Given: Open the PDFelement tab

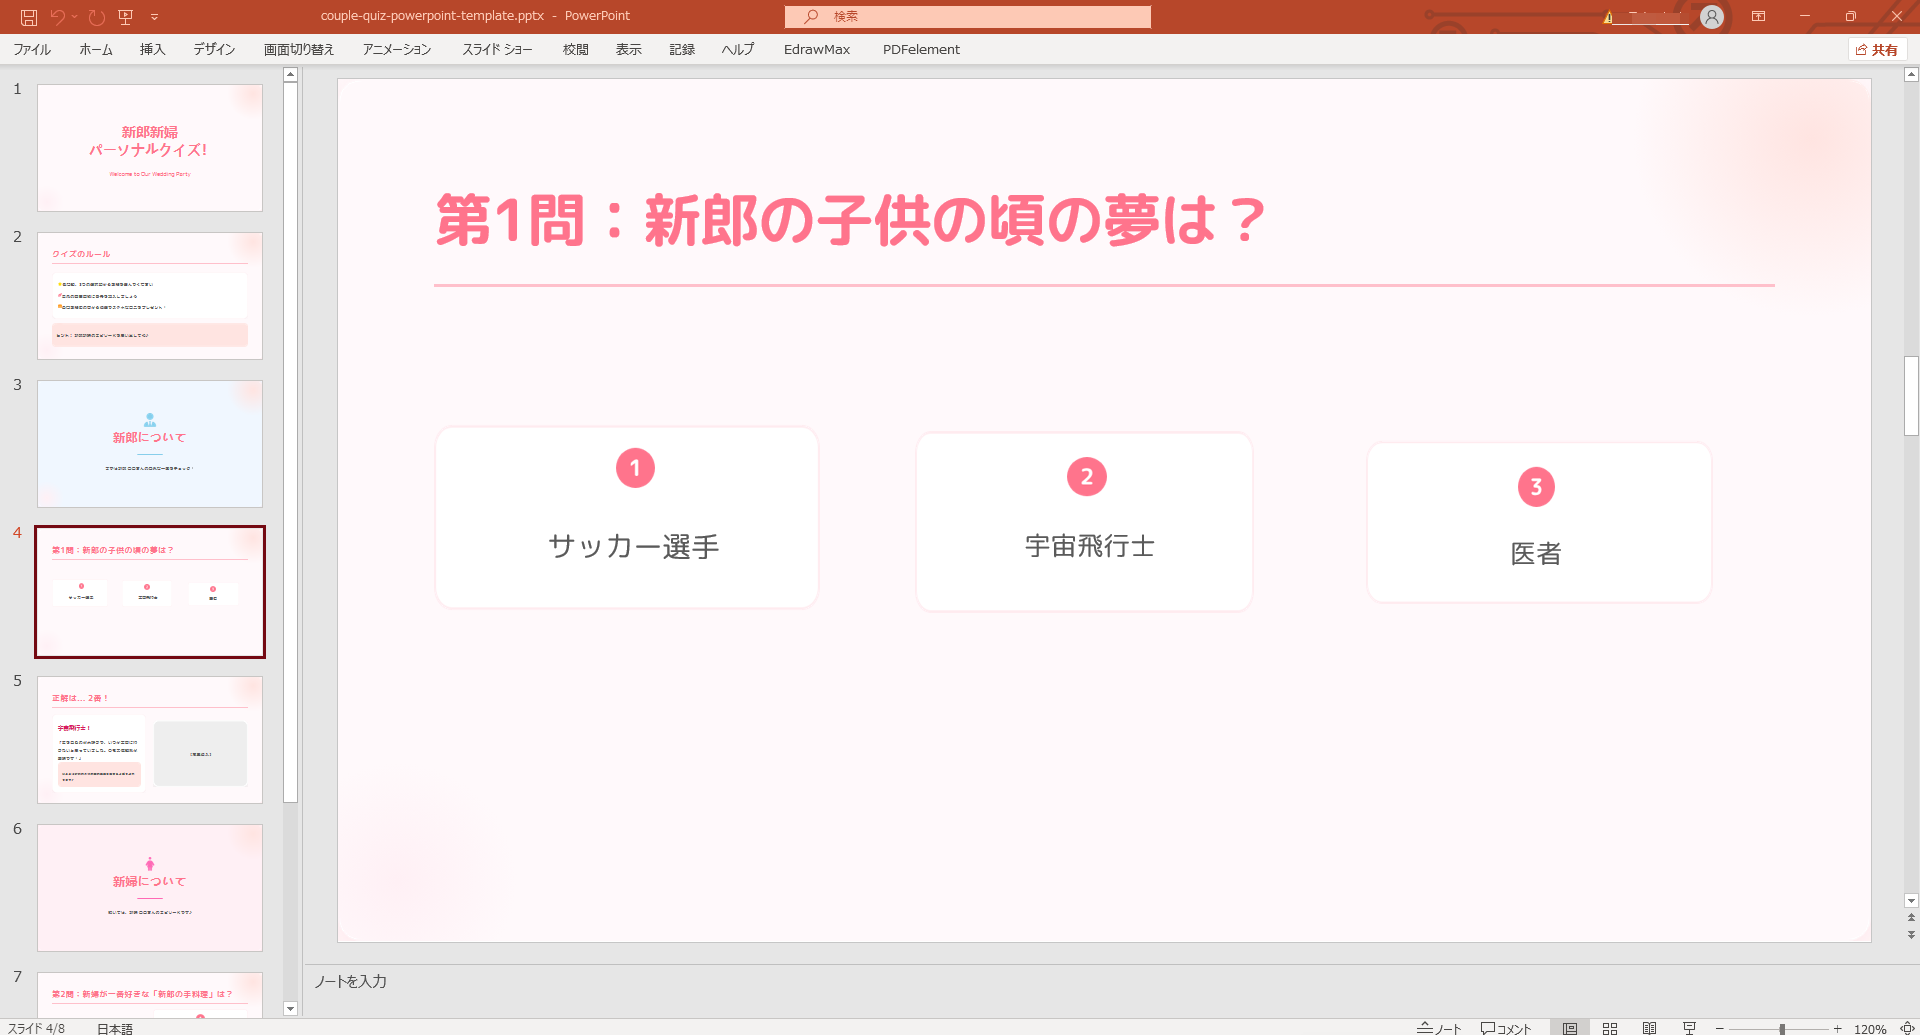Looking at the screenshot, I should point(921,49).
